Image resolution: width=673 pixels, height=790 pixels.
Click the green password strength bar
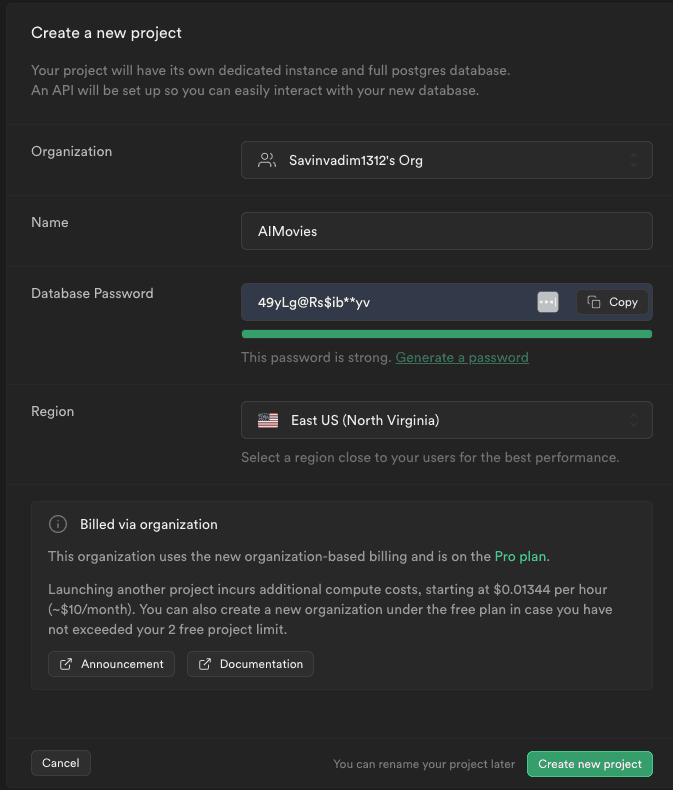pos(446,334)
